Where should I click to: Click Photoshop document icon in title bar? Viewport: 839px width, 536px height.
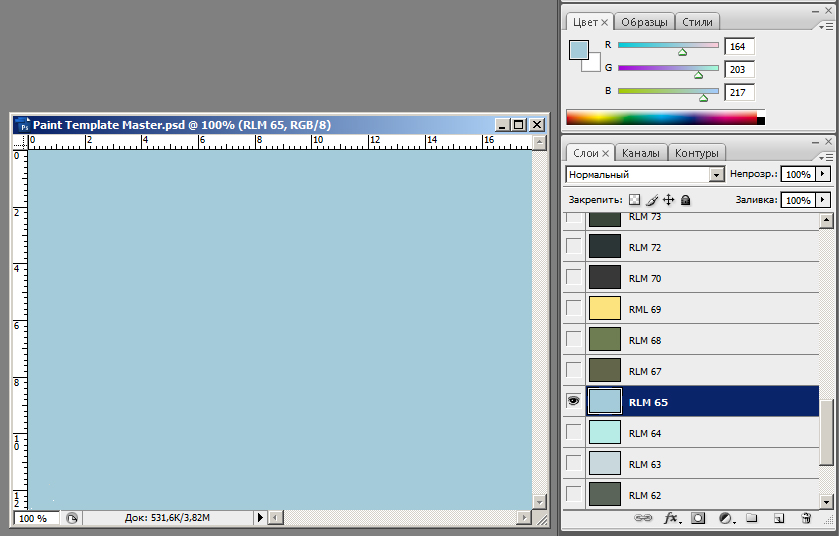click(x=24, y=125)
